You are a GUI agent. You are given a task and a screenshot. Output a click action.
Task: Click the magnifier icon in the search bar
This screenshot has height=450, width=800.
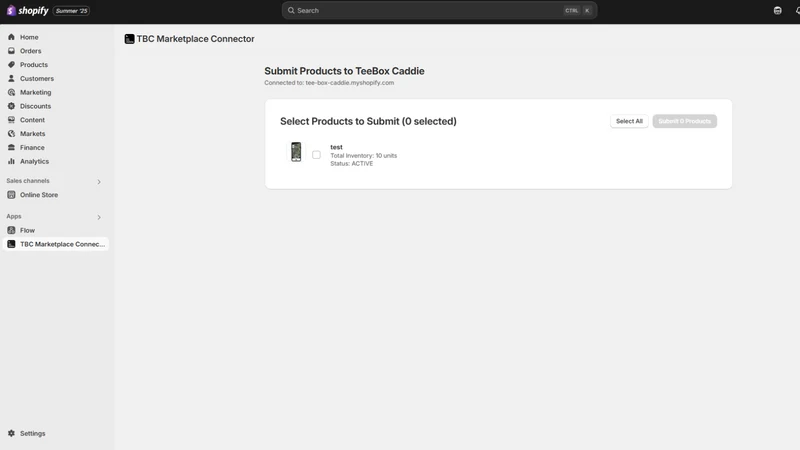point(291,10)
